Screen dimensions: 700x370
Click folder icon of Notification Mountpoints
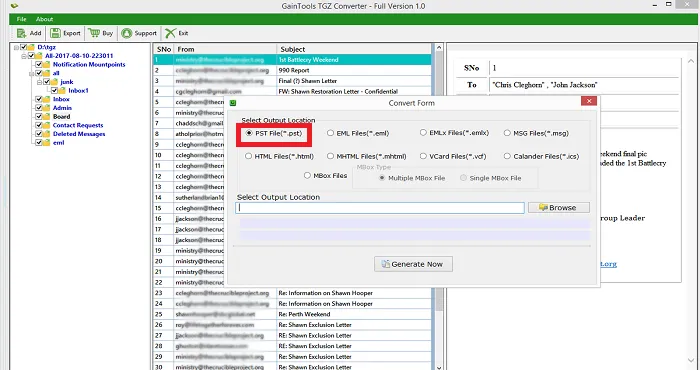click(47, 64)
